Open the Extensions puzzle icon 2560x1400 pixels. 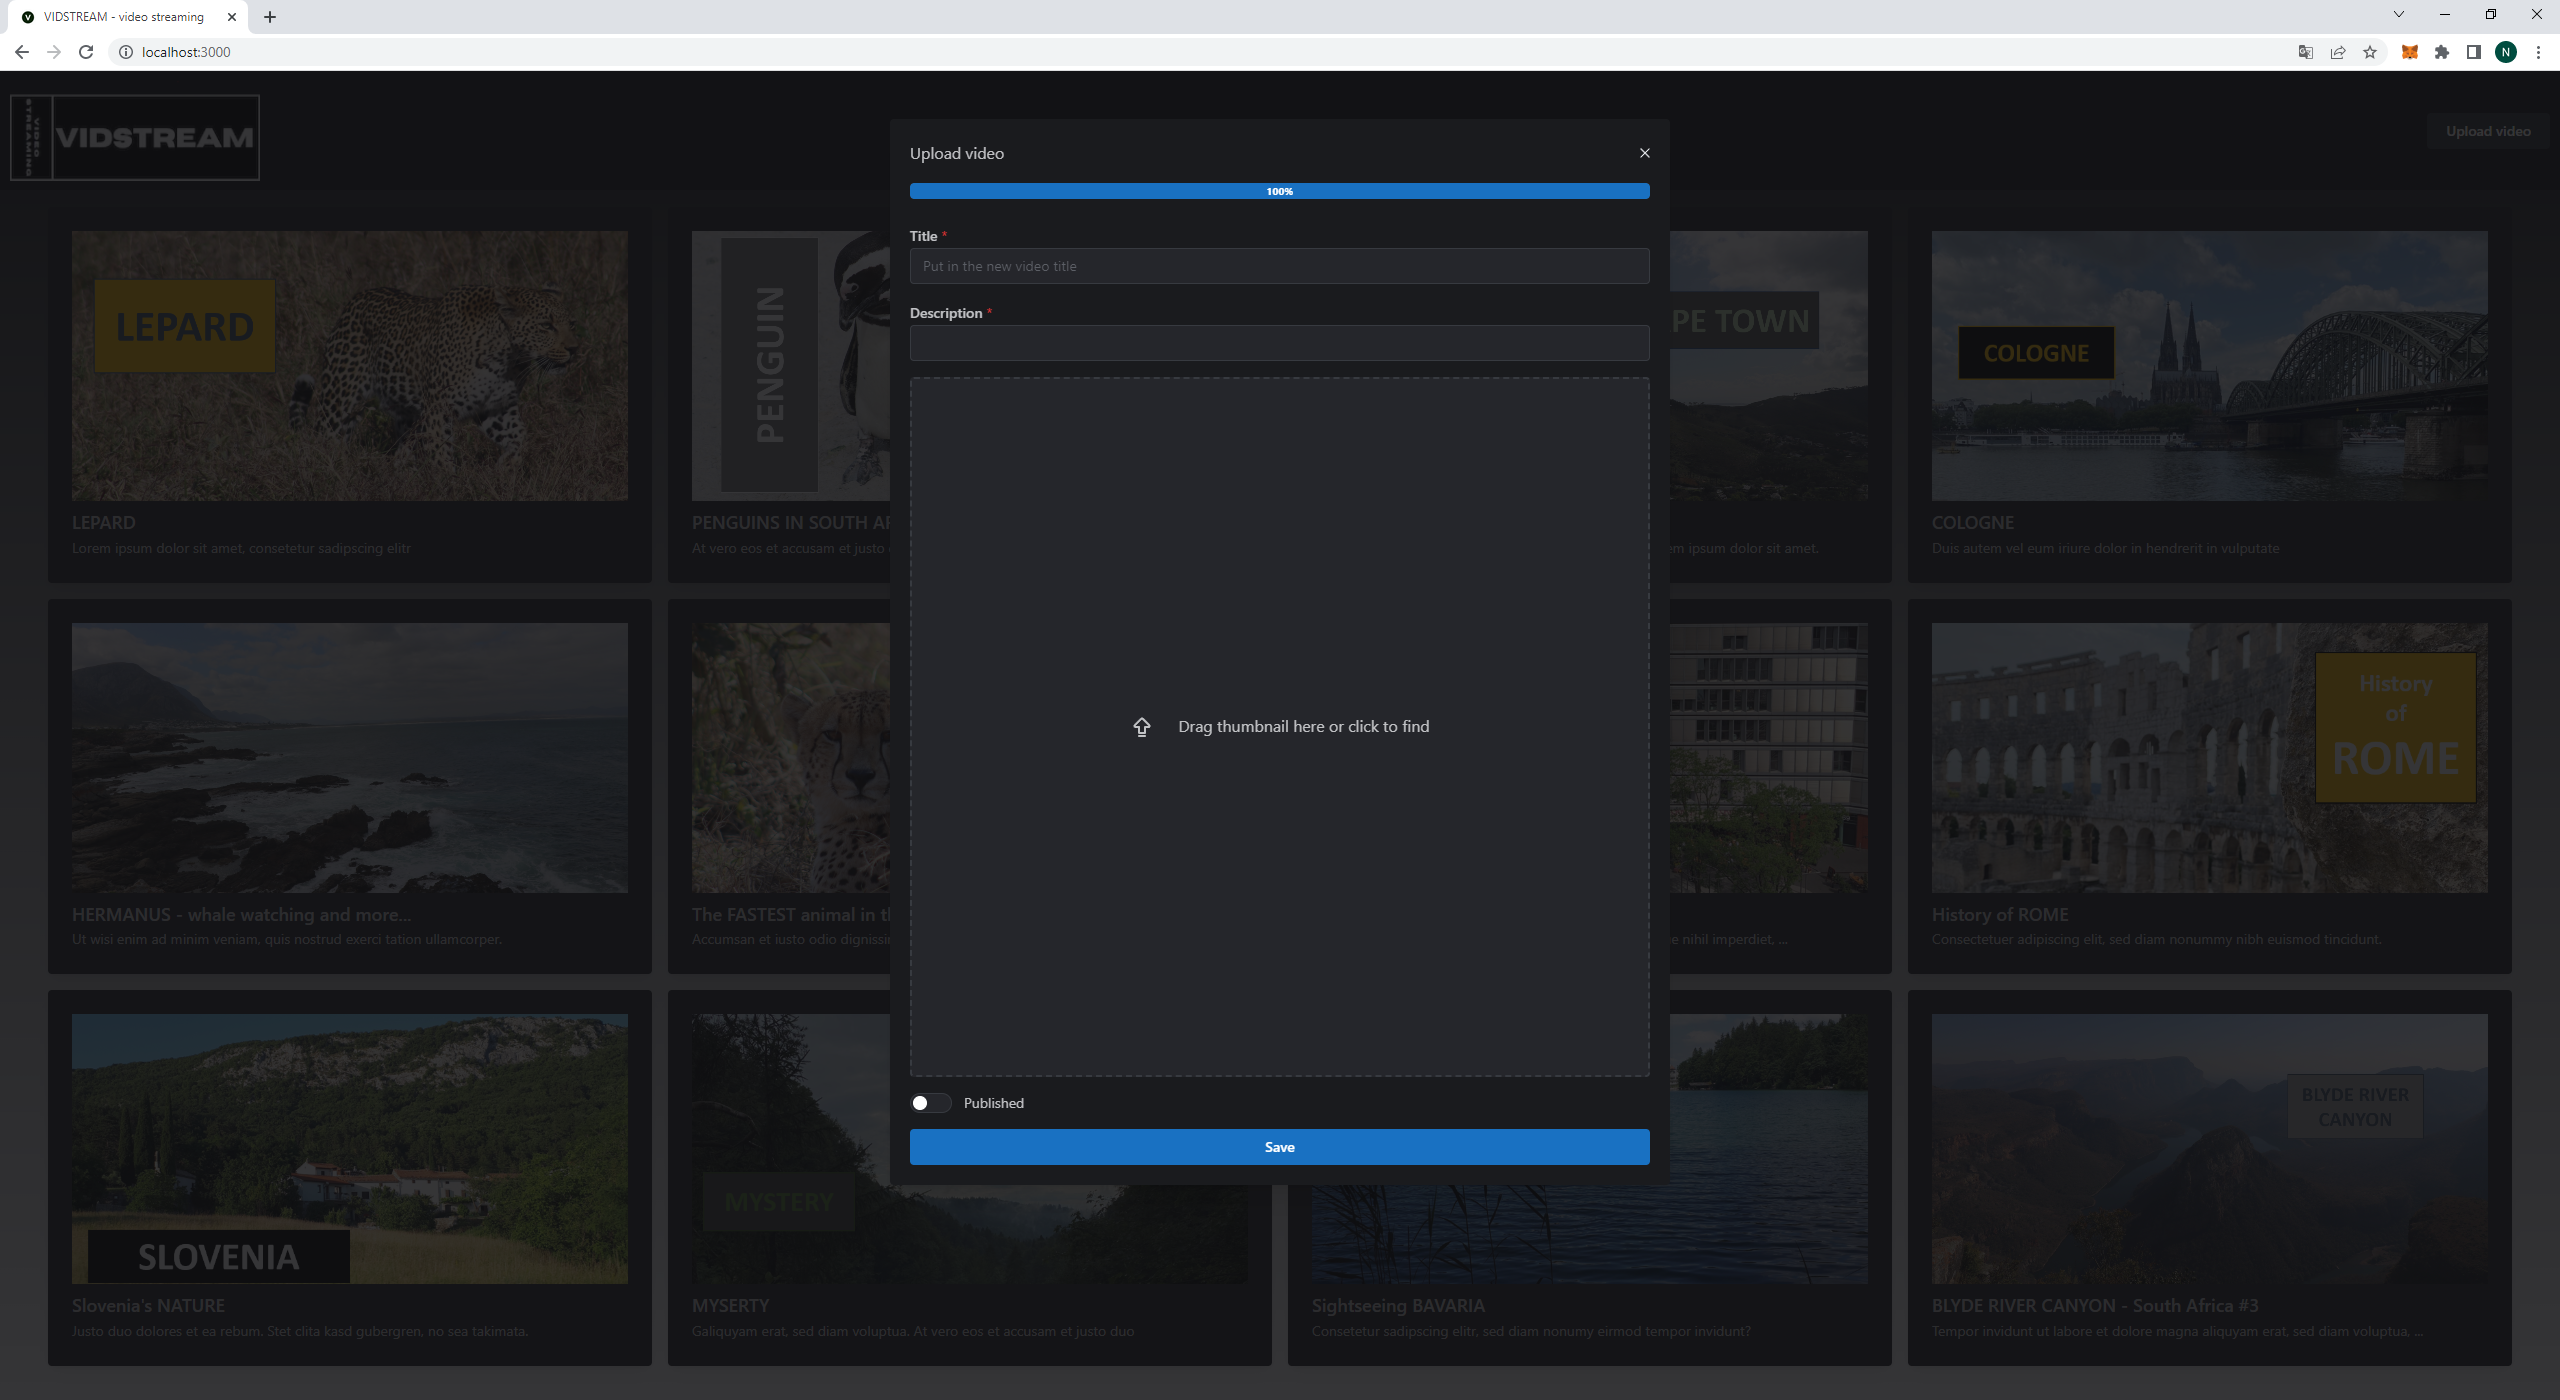click(2441, 52)
